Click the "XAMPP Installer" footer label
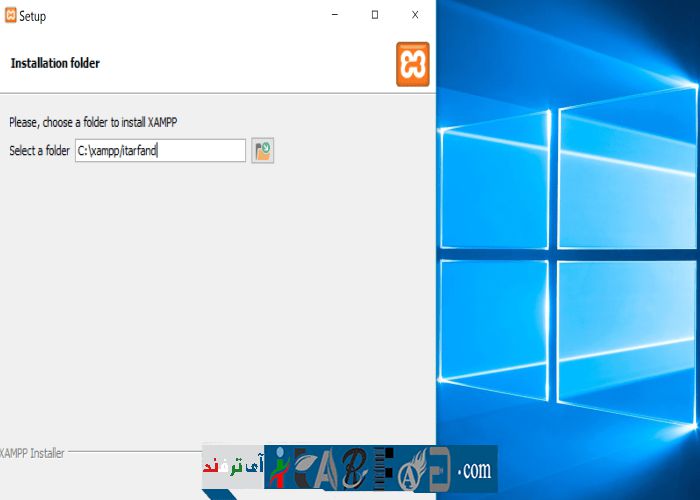This screenshot has height=500, width=700. (32, 453)
